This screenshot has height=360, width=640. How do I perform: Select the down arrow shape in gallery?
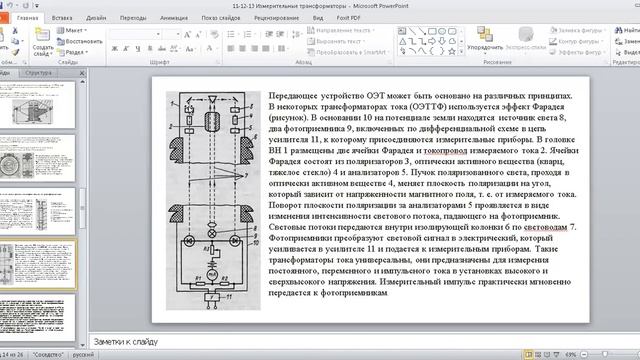442,41
